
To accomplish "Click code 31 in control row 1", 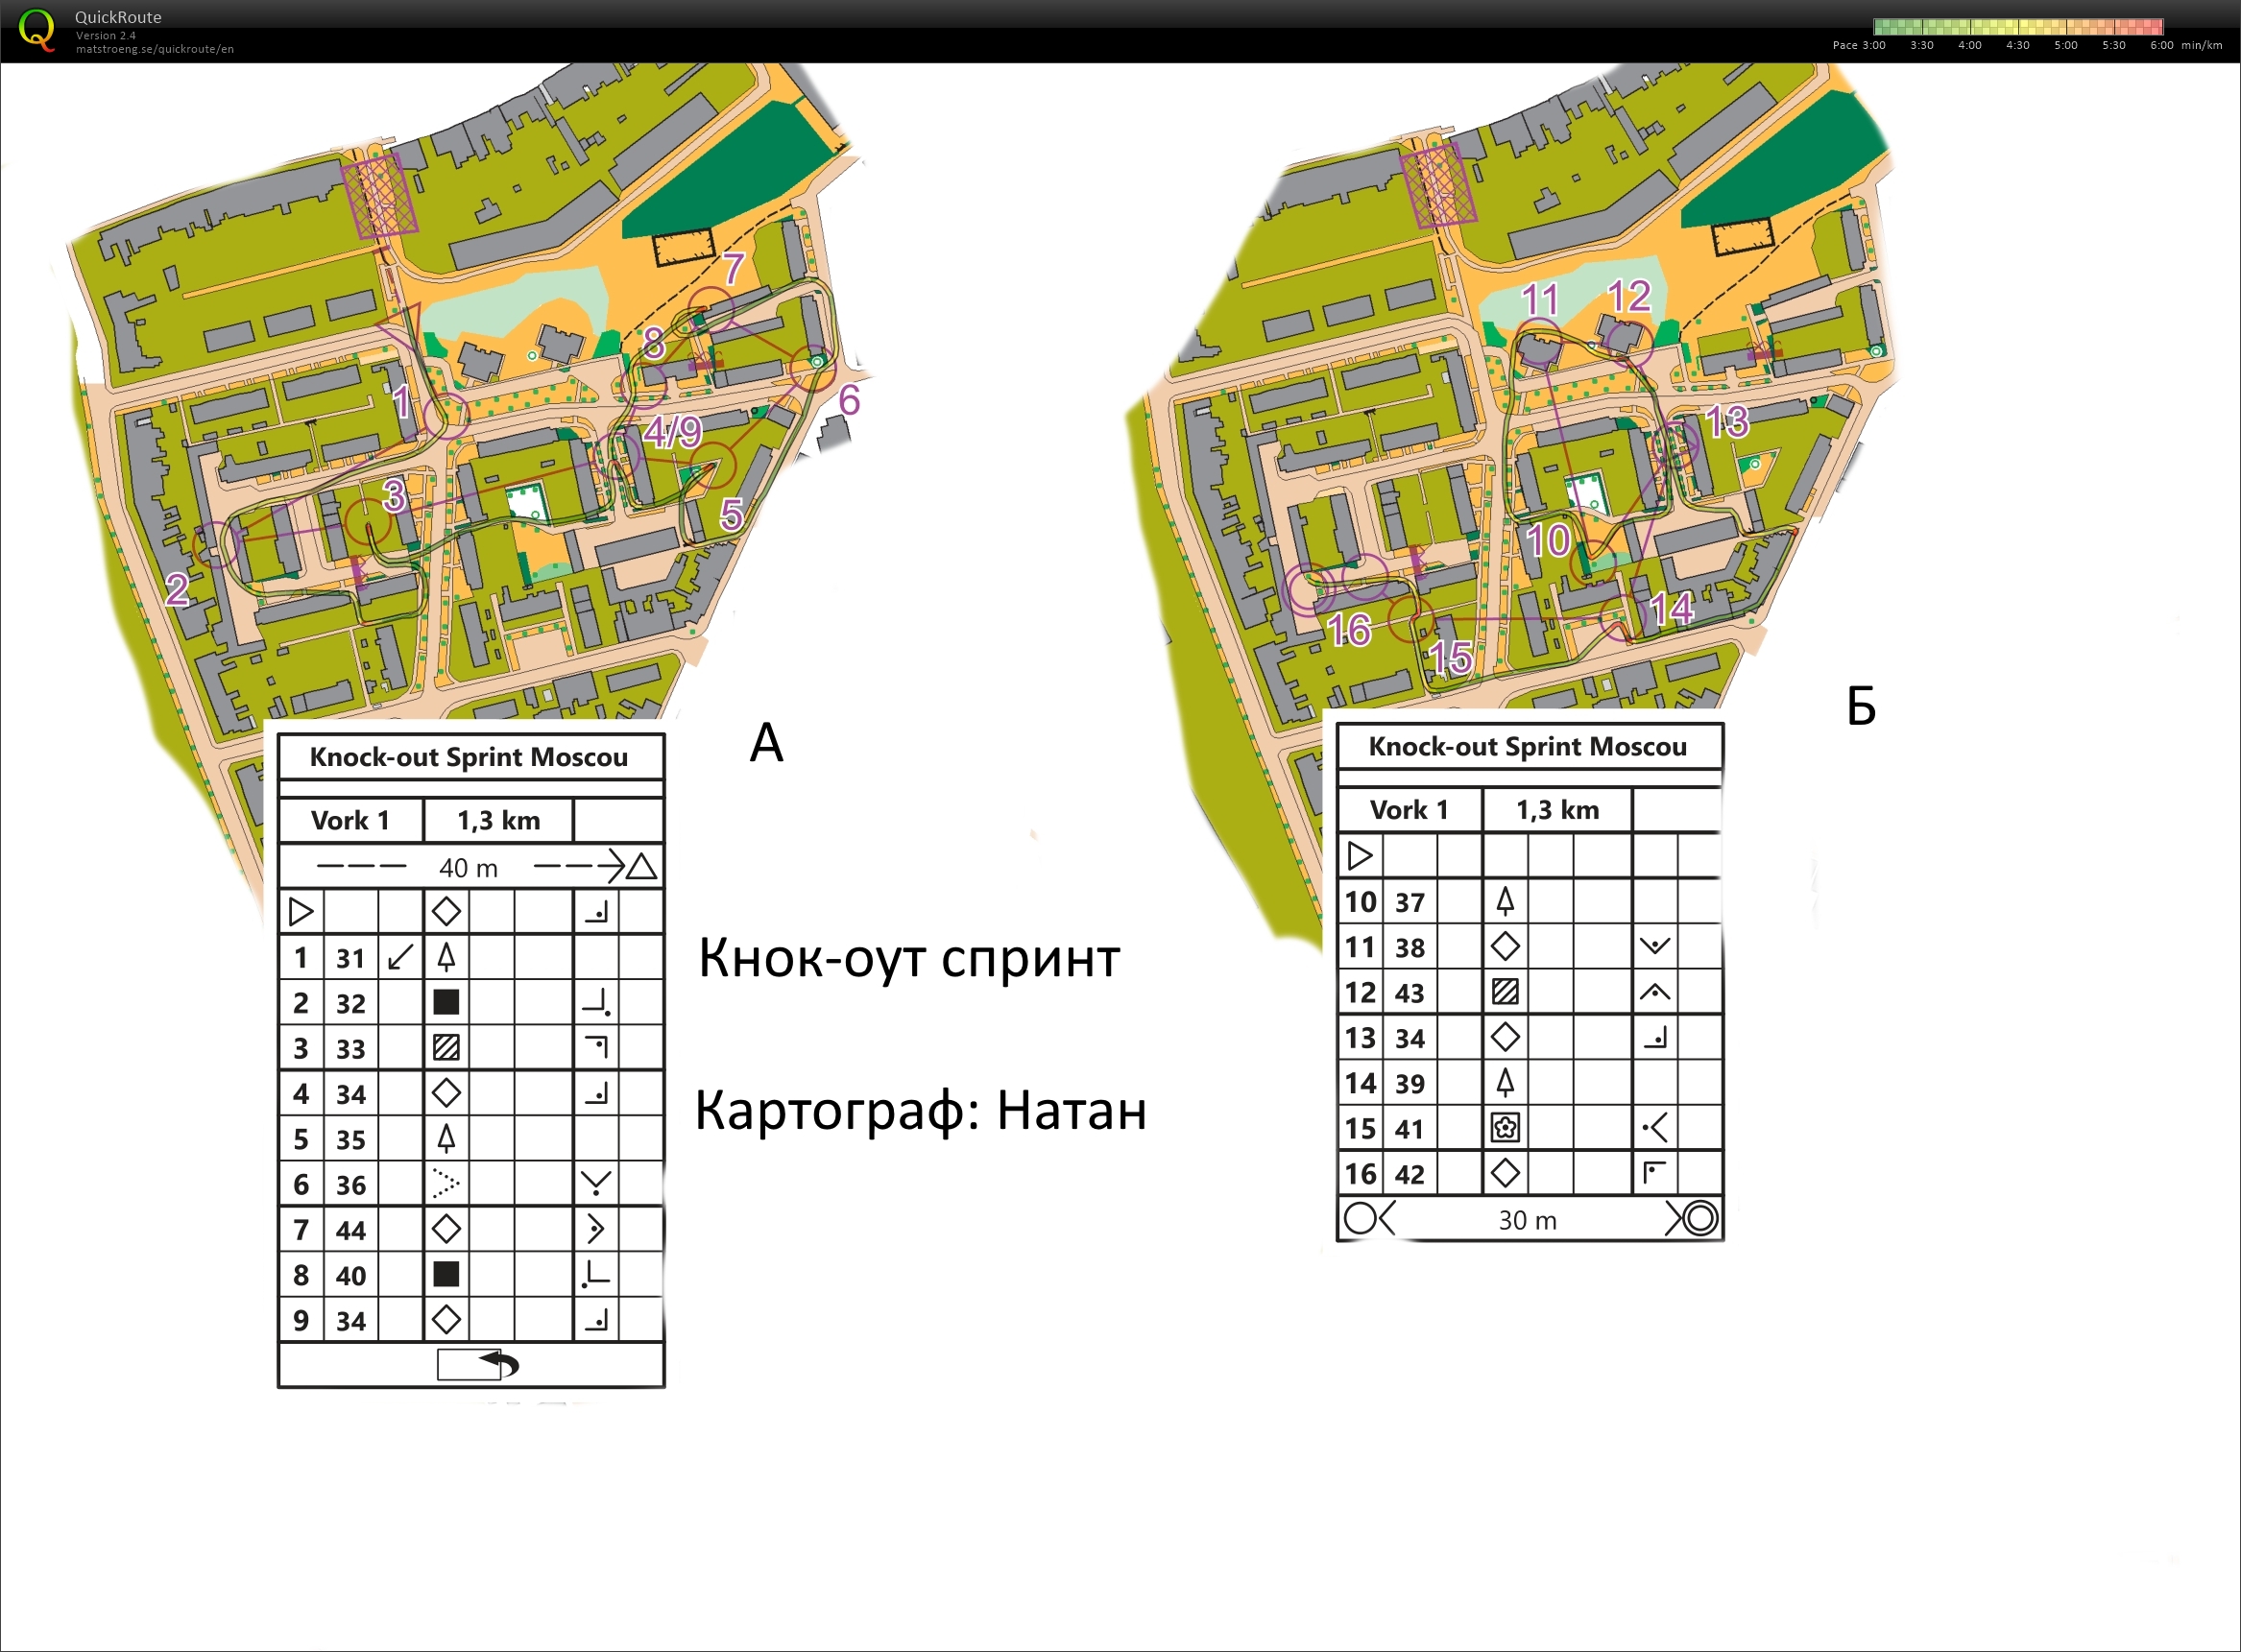I will point(350,958).
